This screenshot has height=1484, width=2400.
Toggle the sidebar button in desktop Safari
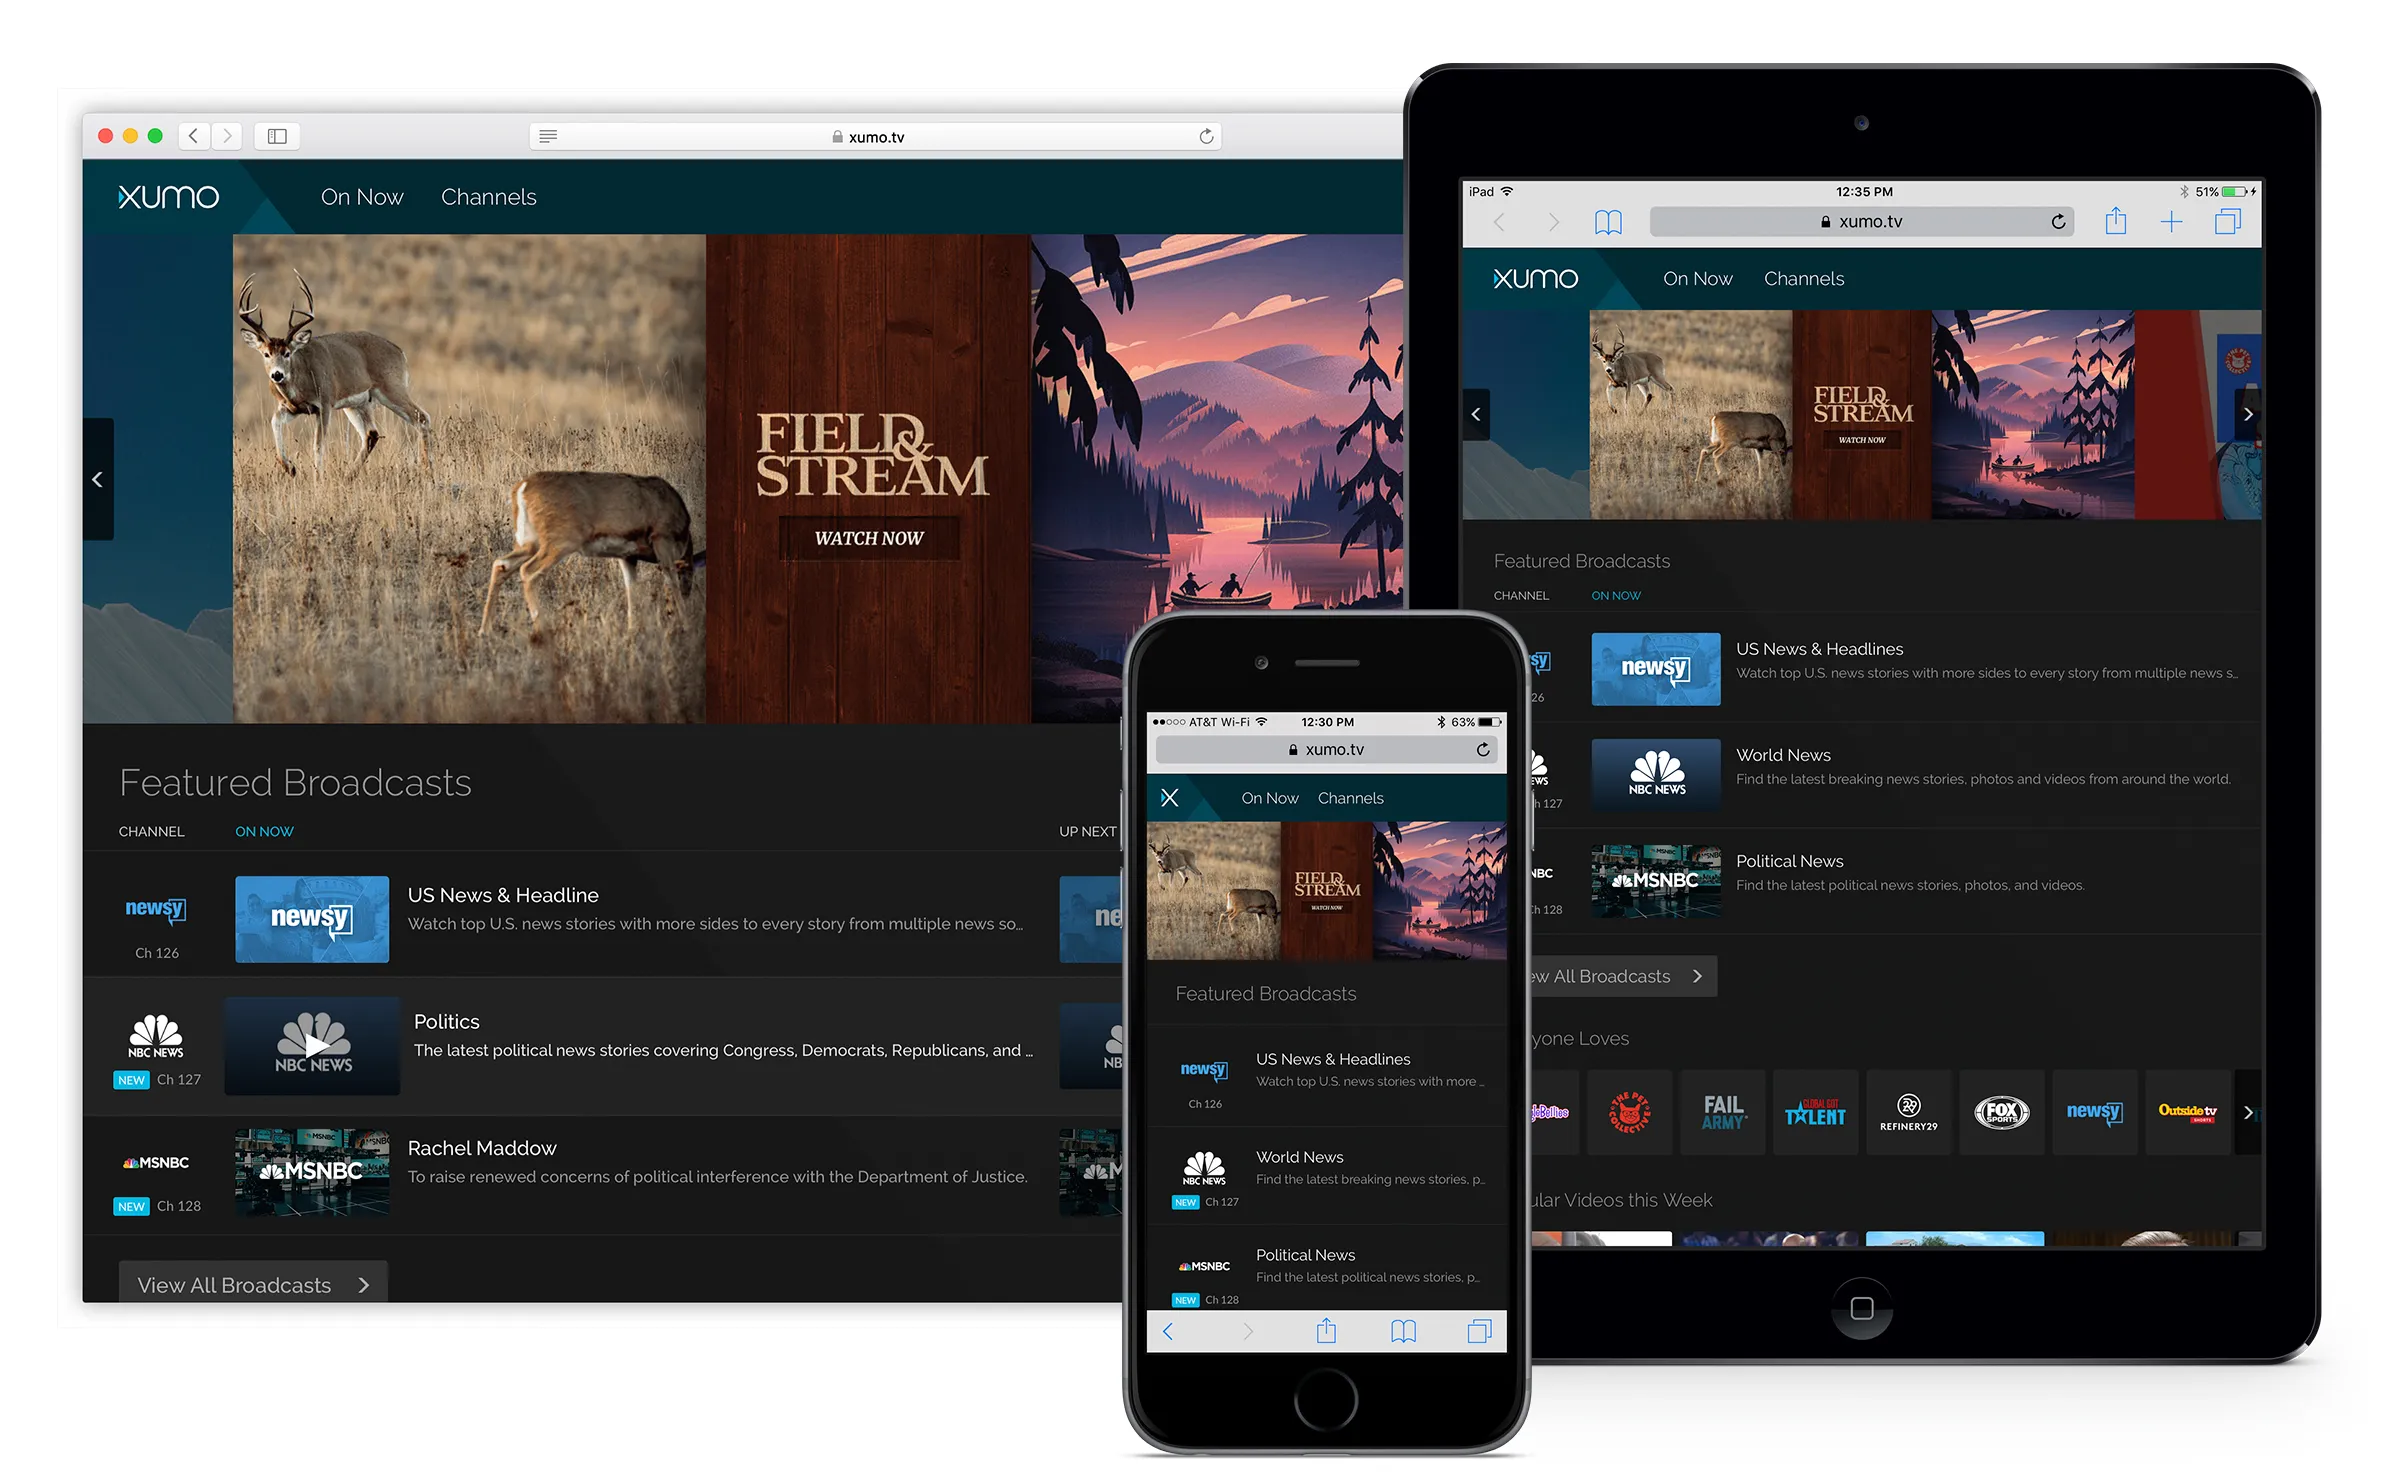(277, 136)
